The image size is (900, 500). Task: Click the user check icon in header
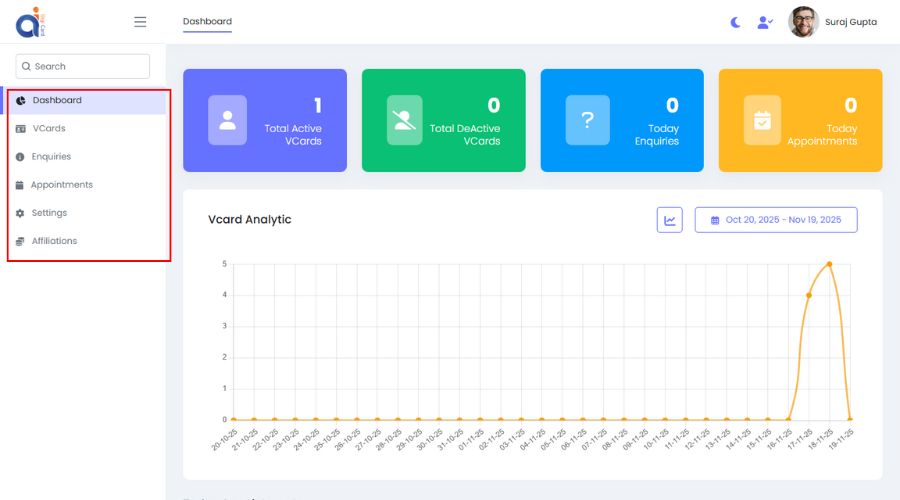point(765,22)
